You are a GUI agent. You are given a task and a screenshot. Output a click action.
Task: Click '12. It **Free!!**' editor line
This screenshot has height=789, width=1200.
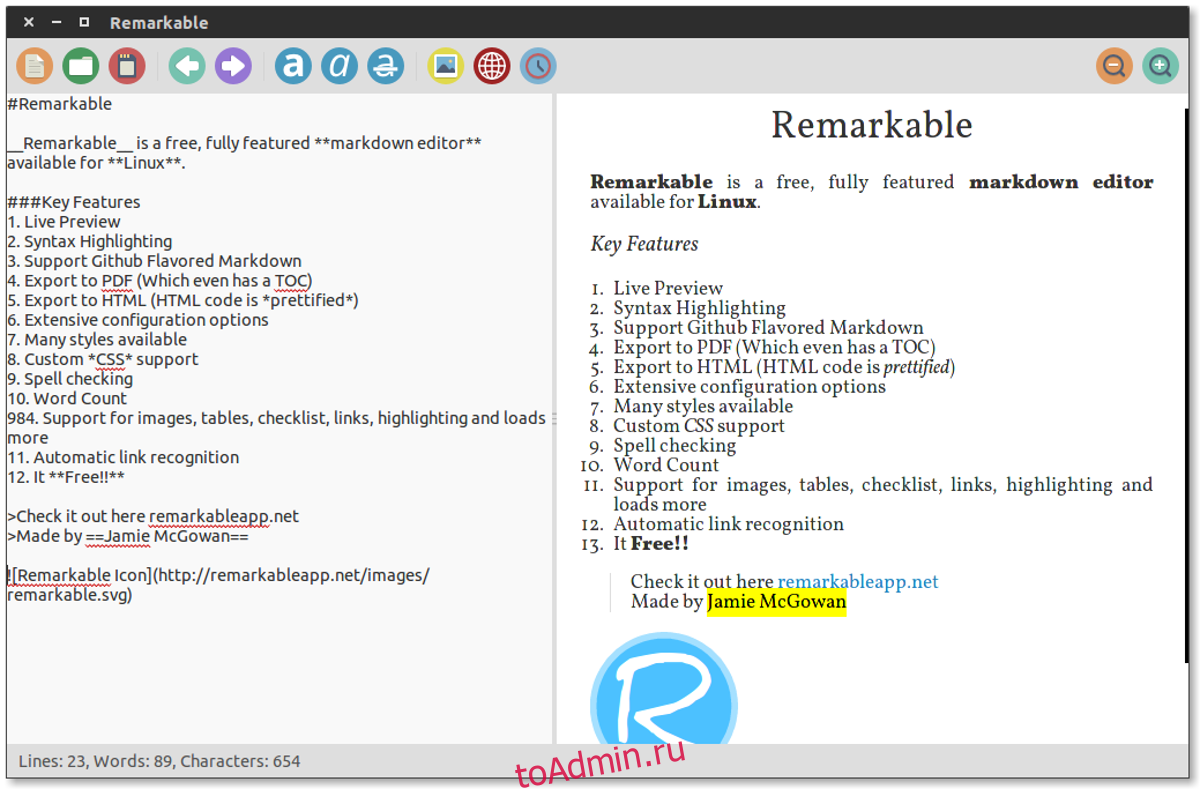66,477
